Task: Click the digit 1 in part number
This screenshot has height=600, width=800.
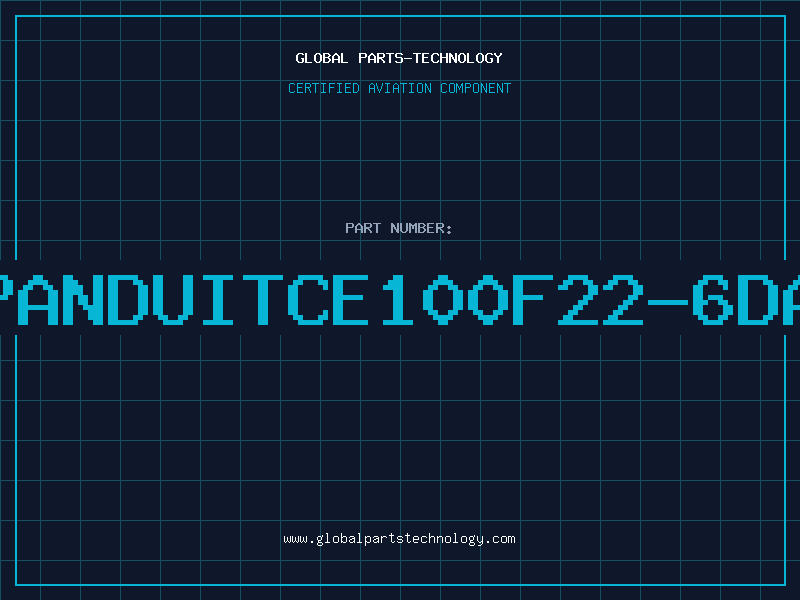Action: coord(398,300)
